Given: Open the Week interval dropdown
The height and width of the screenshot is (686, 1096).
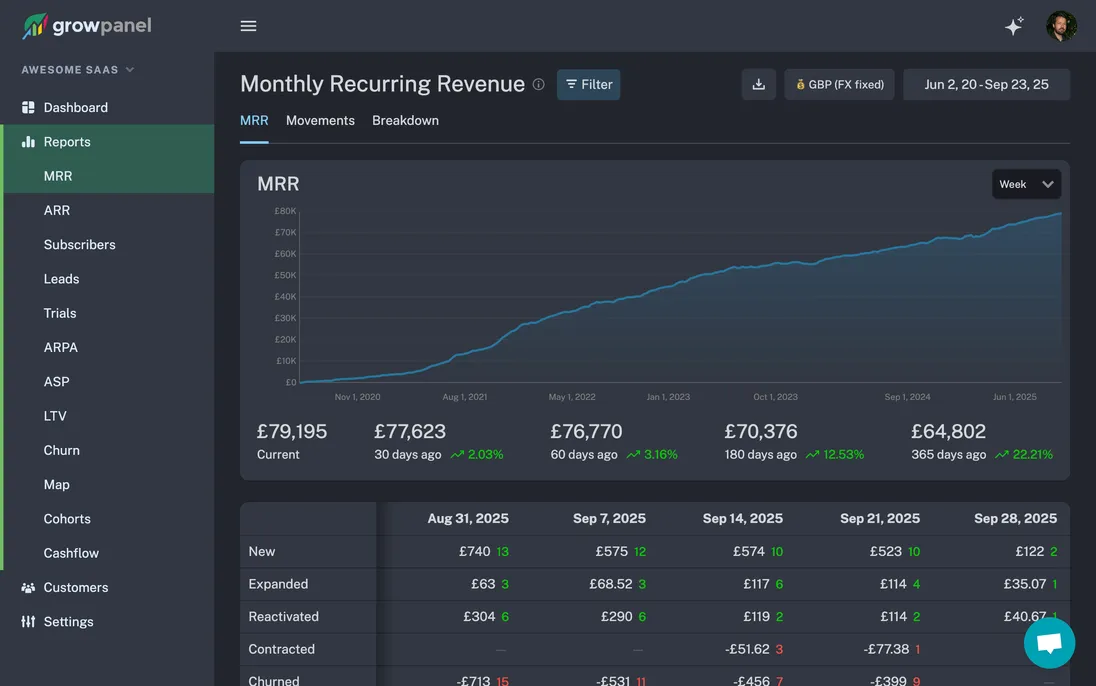Looking at the screenshot, I should pos(1026,184).
